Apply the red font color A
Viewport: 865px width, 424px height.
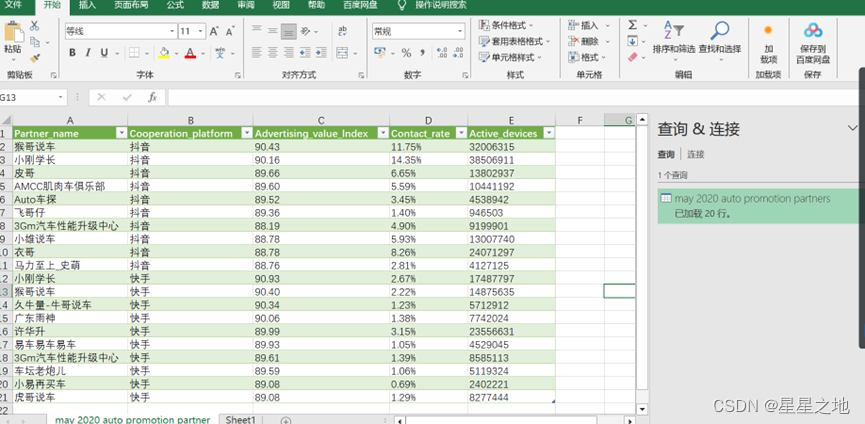tap(190, 53)
